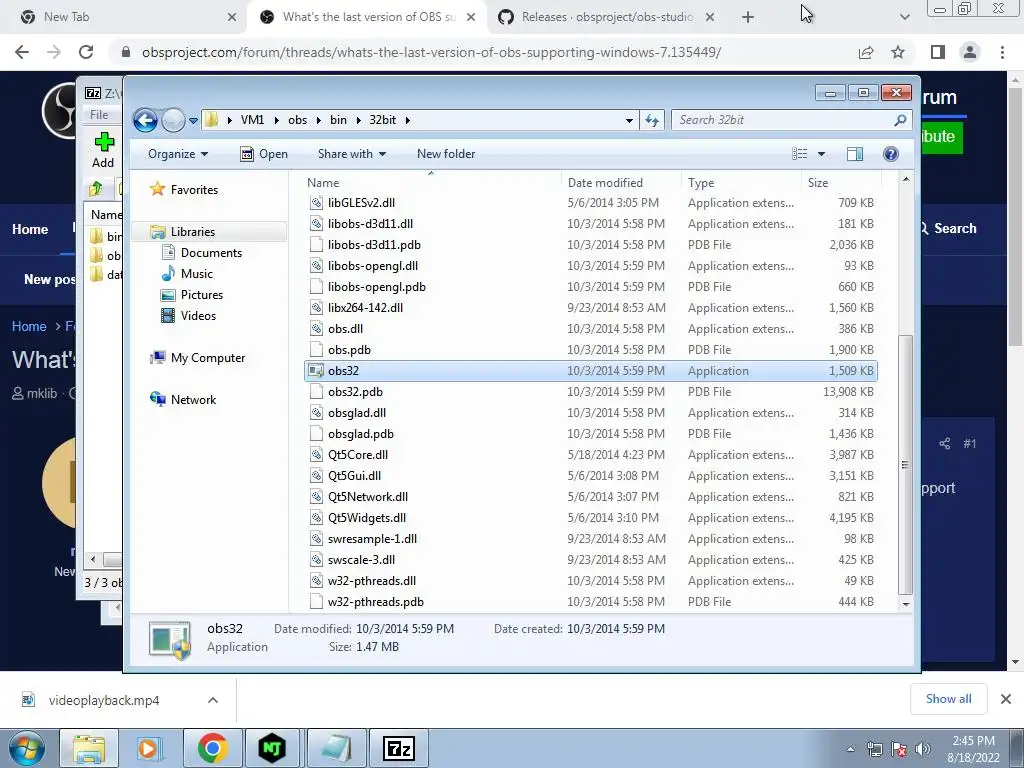
Task: Sort files by Date modified column
Action: pyautogui.click(x=620, y=183)
